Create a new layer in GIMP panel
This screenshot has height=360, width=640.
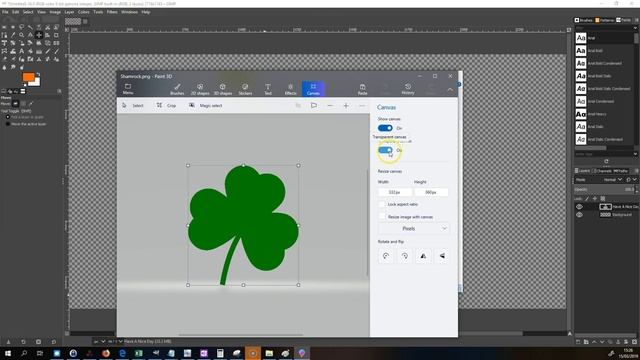pos(578,342)
